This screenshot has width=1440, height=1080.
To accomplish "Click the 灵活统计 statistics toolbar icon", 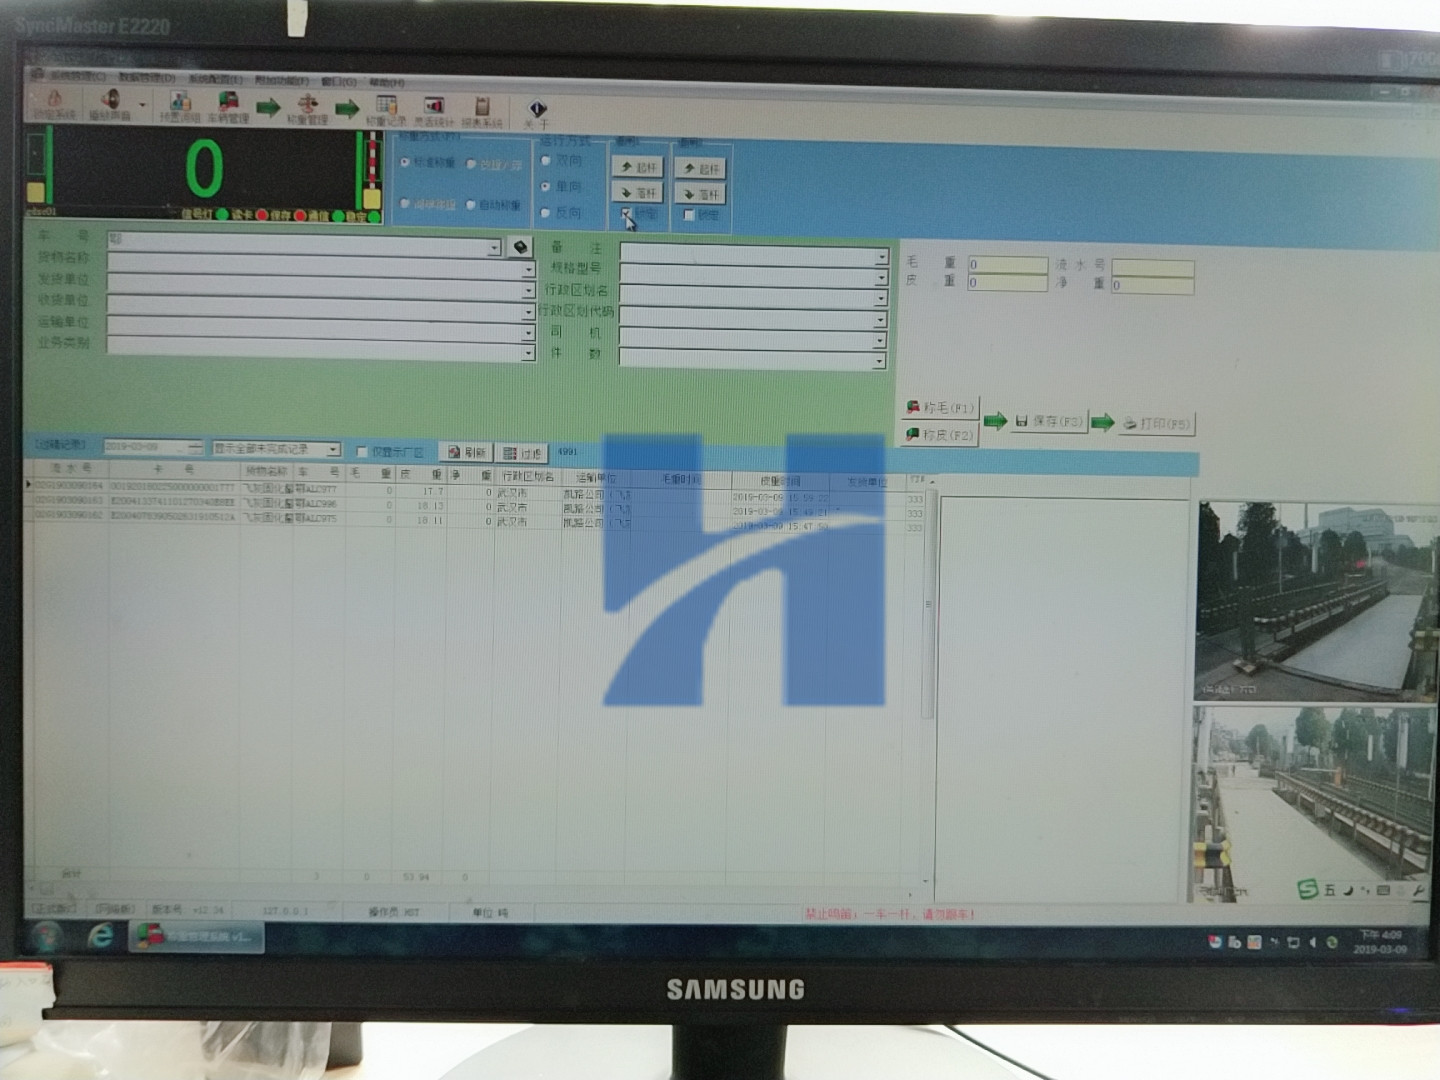I will (x=433, y=110).
